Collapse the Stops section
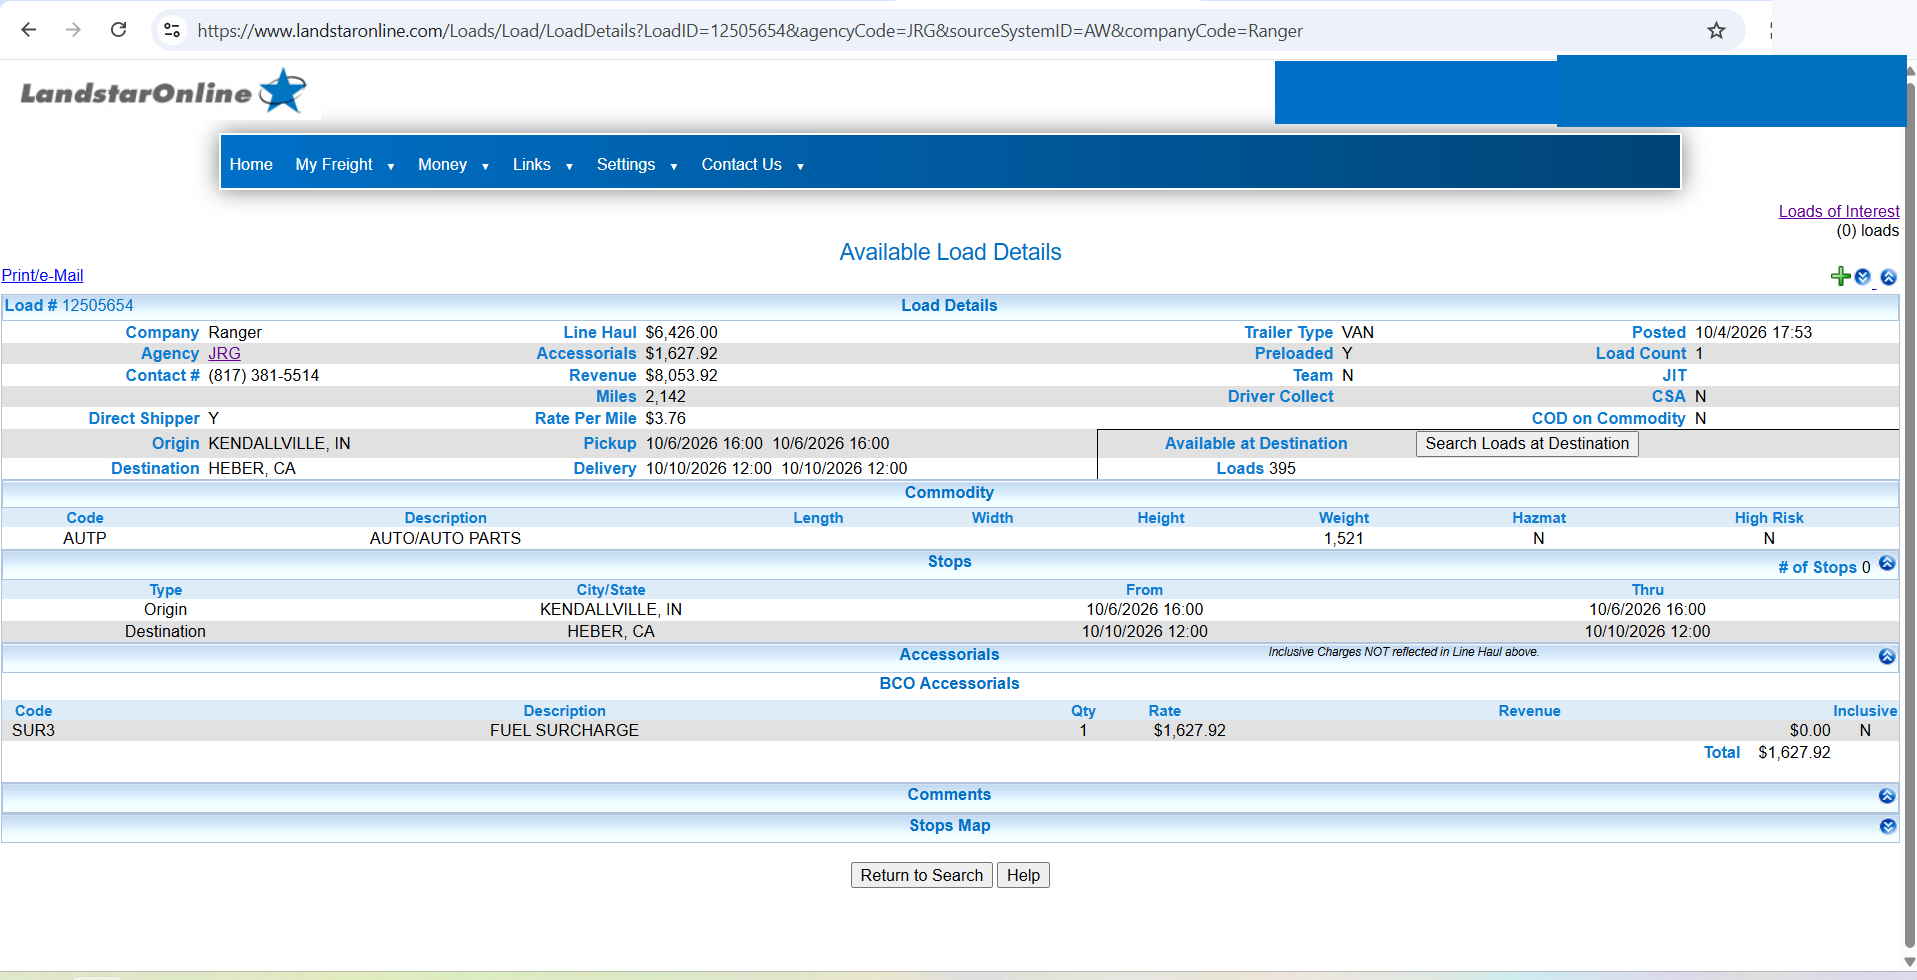The image size is (1917, 980). [1887, 563]
